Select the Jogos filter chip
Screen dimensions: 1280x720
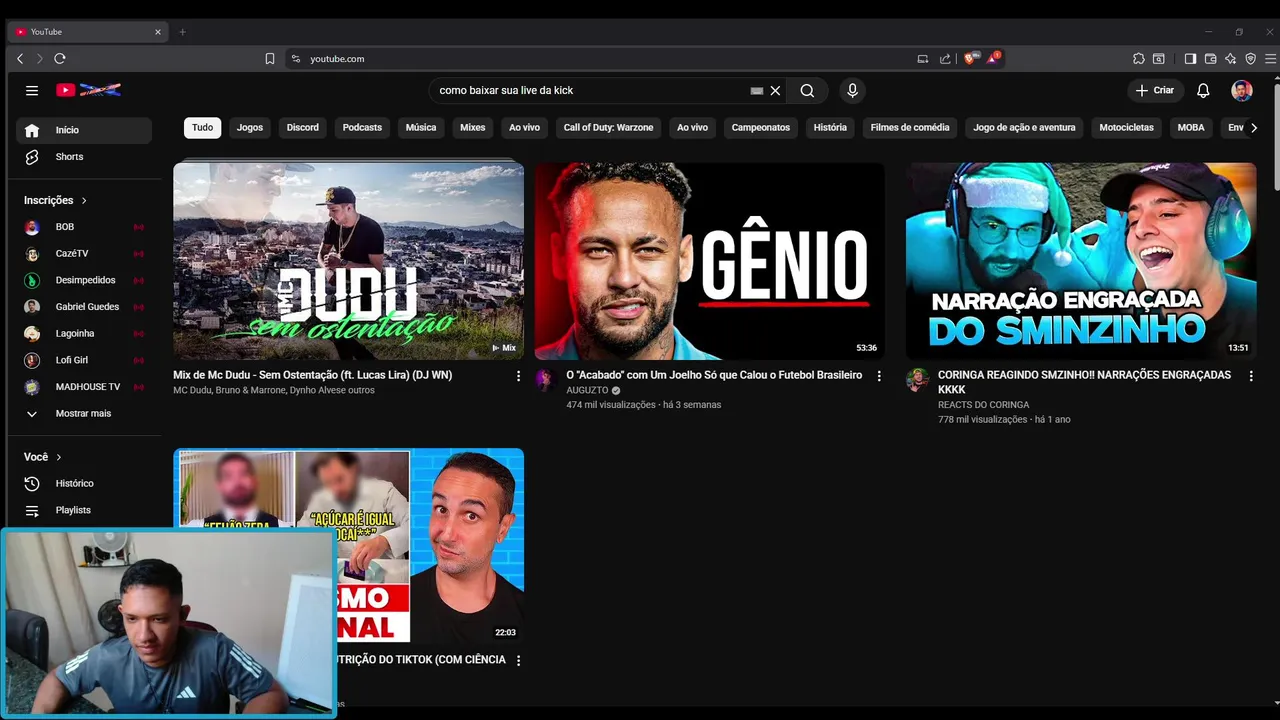(250, 128)
